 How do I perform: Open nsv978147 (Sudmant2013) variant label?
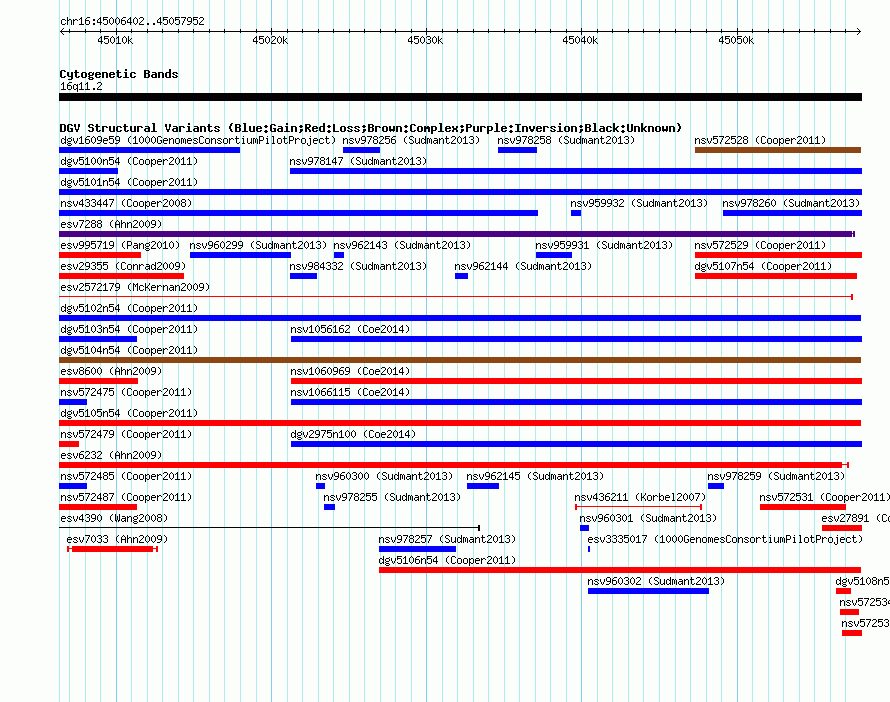358,161
